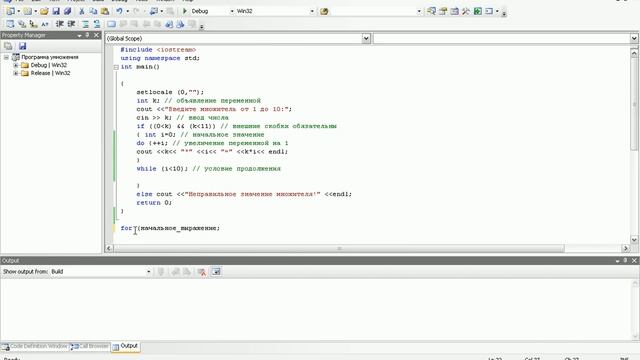Save property sheet icon in Property Manager
Viewport: 640px width, 360px height.
[x=22, y=46]
